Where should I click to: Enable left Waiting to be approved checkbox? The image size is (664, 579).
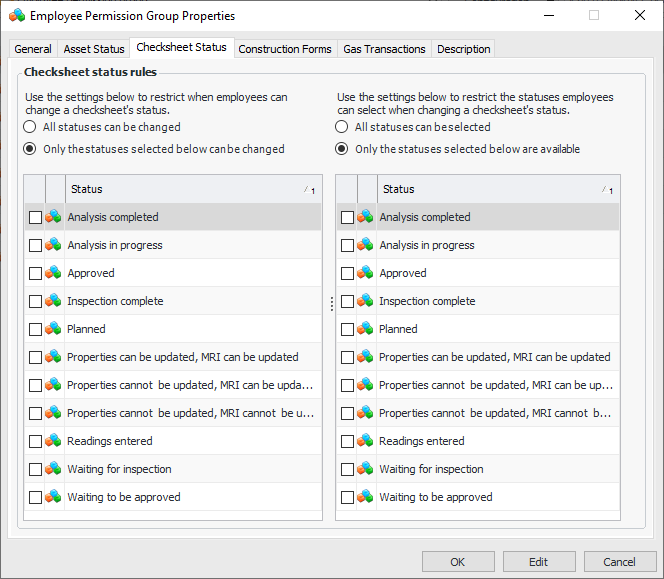(35, 497)
